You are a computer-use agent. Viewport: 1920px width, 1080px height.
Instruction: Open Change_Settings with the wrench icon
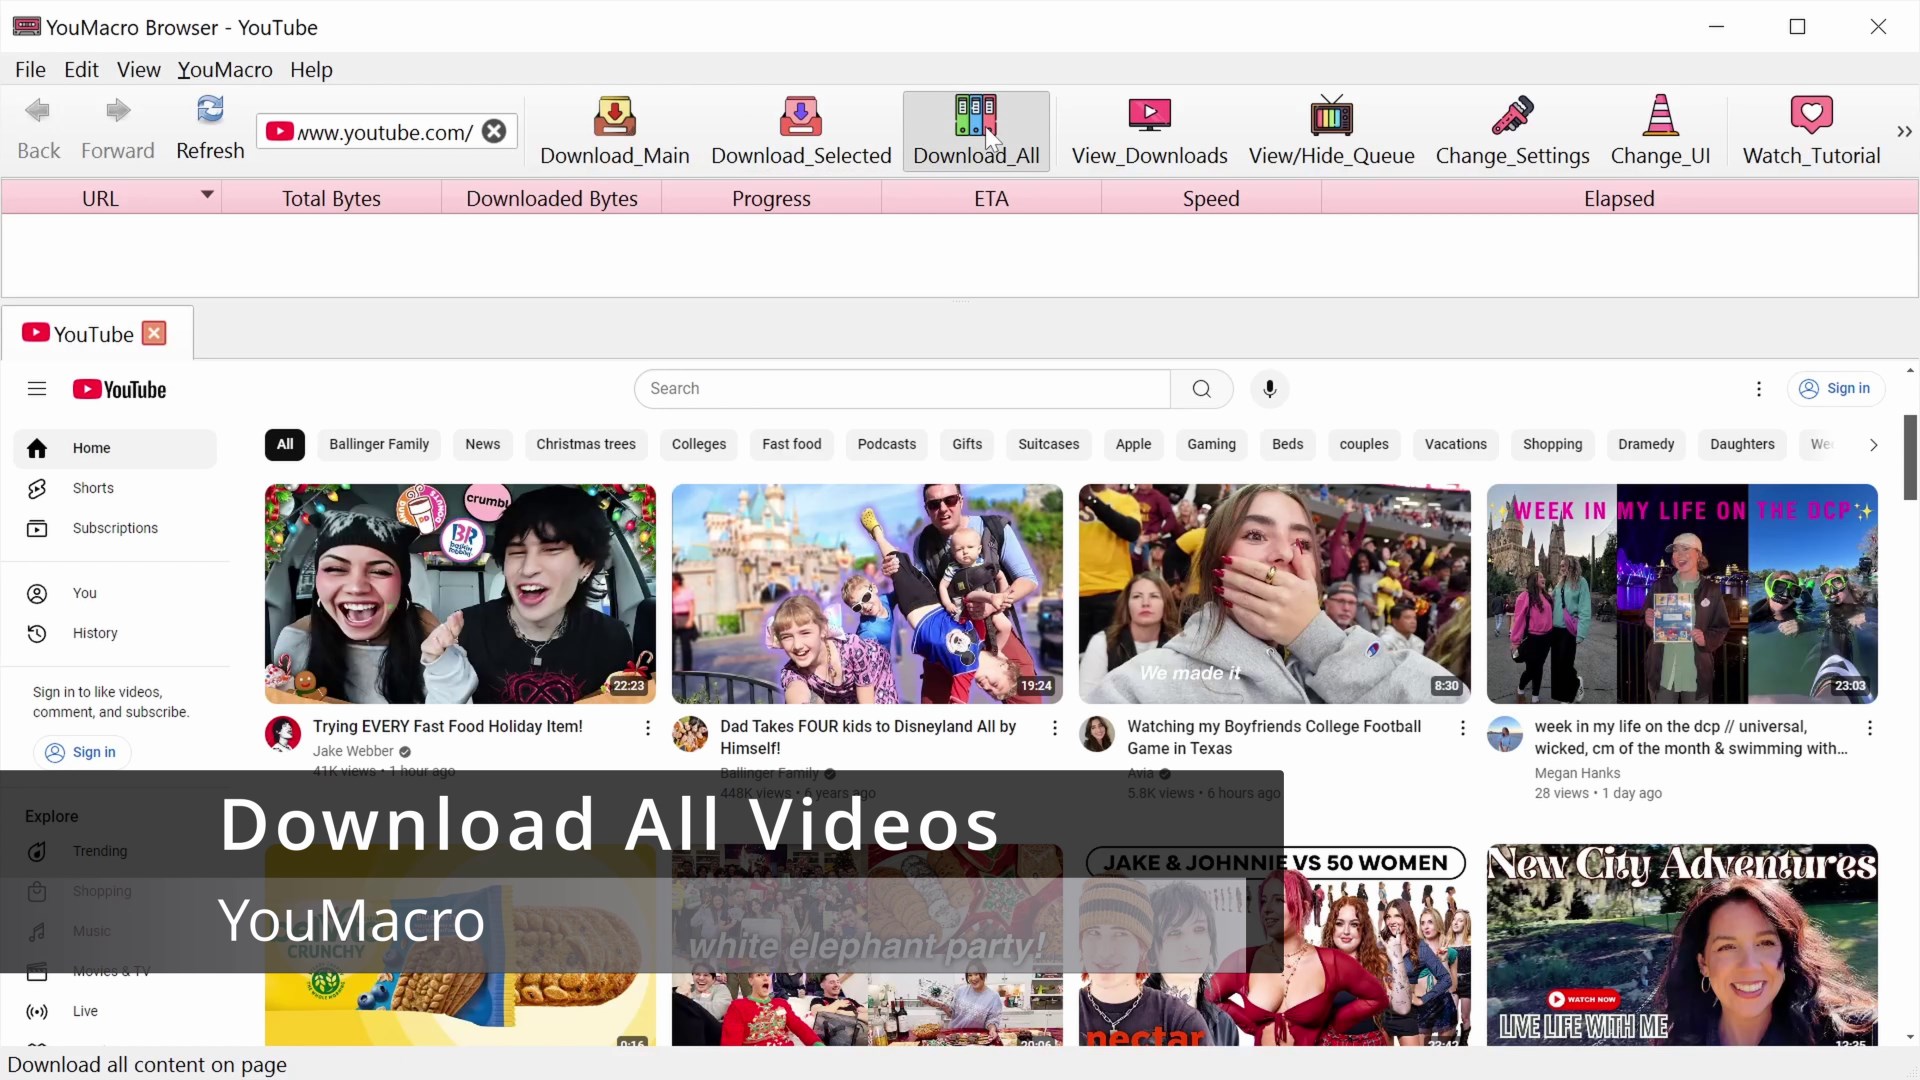(1513, 130)
